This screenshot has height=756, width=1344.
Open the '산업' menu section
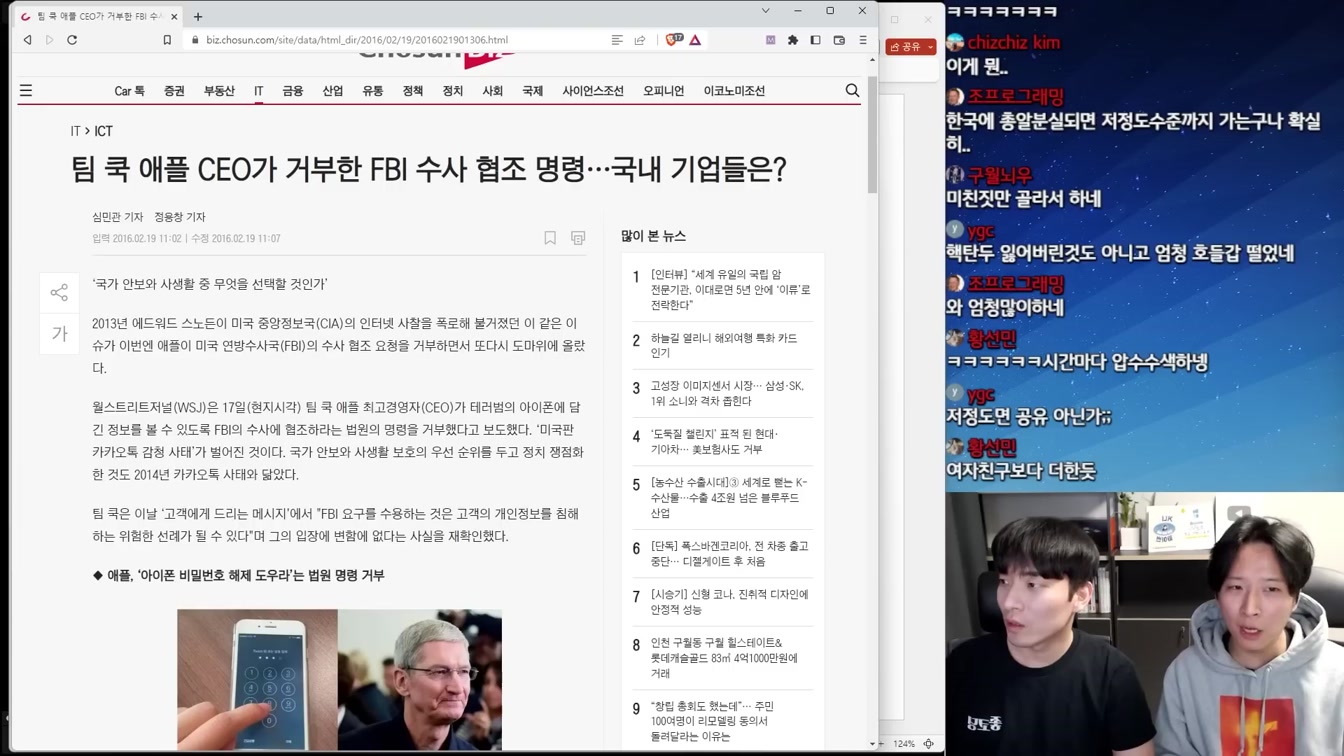click(x=333, y=91)
